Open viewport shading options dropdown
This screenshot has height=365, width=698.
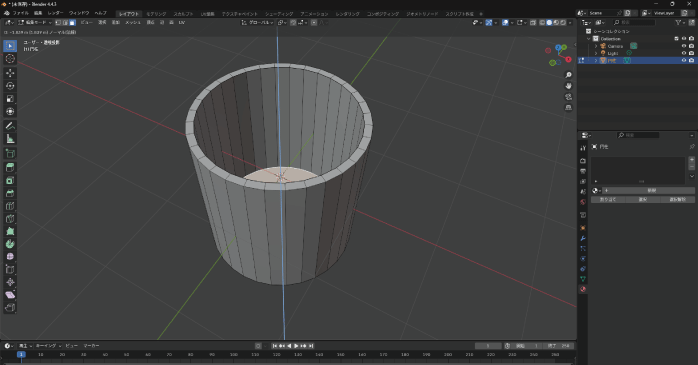[570, 22]
